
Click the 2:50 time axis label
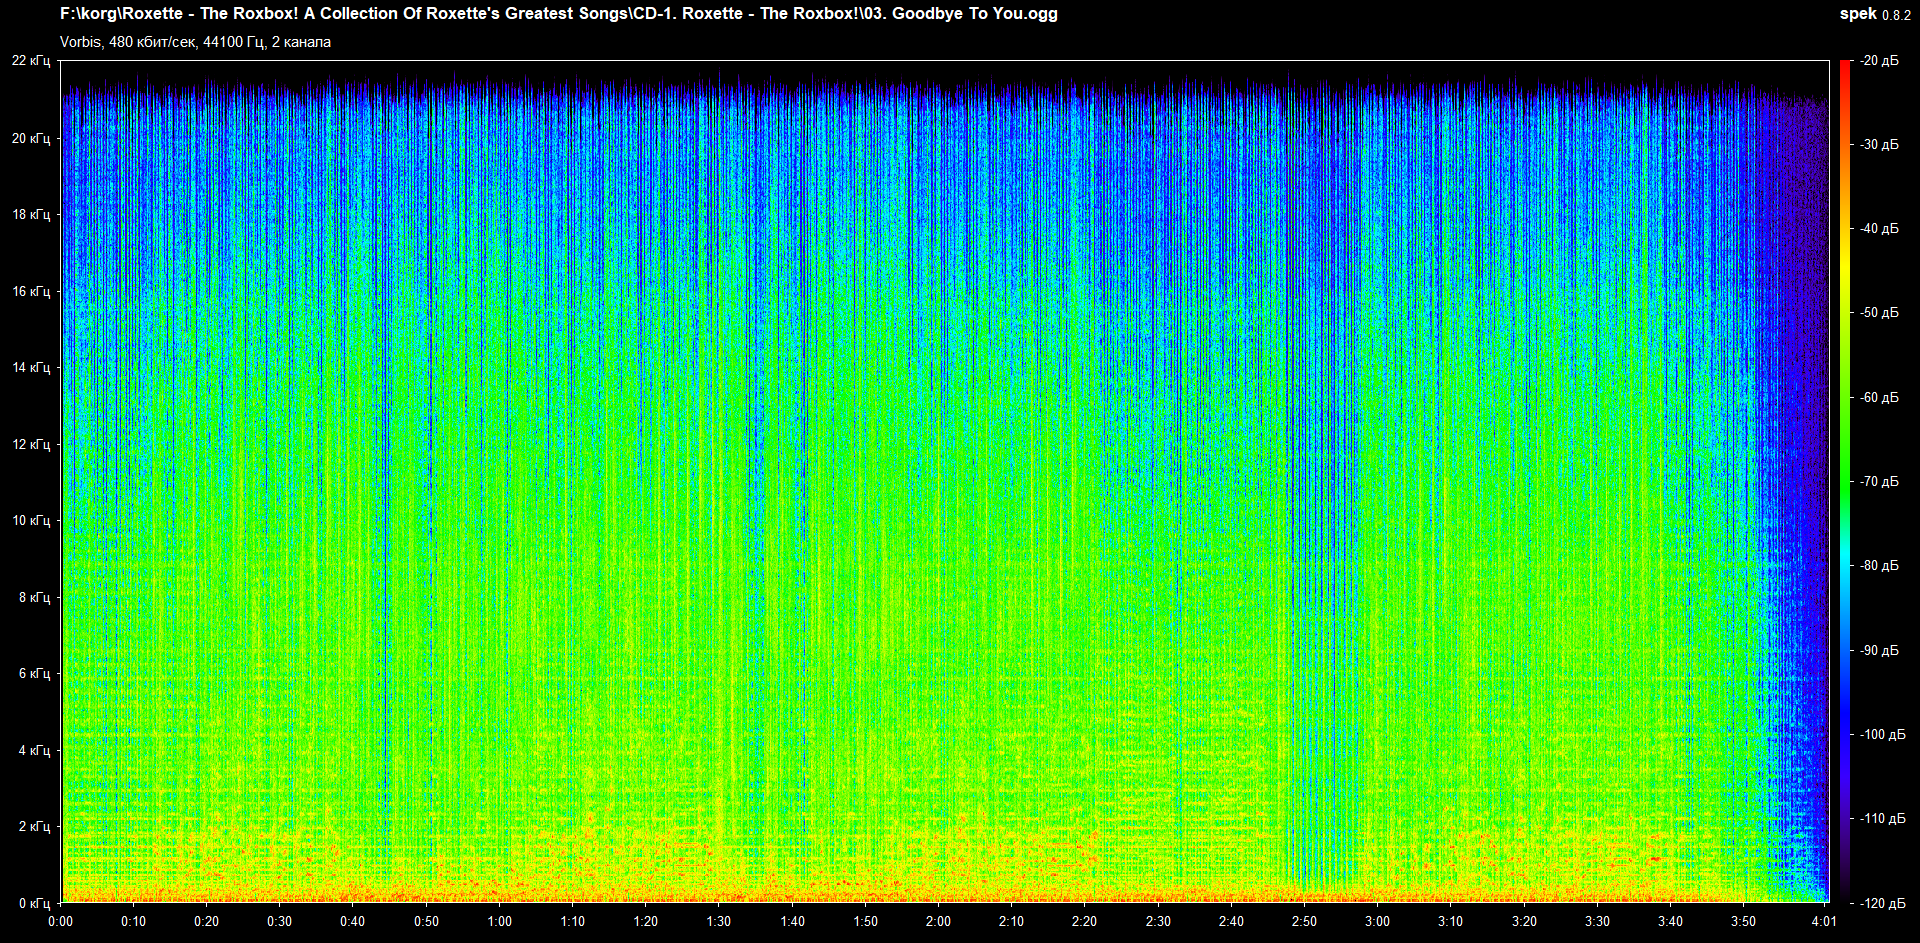pyautogui.click(x=1304, y=921)
